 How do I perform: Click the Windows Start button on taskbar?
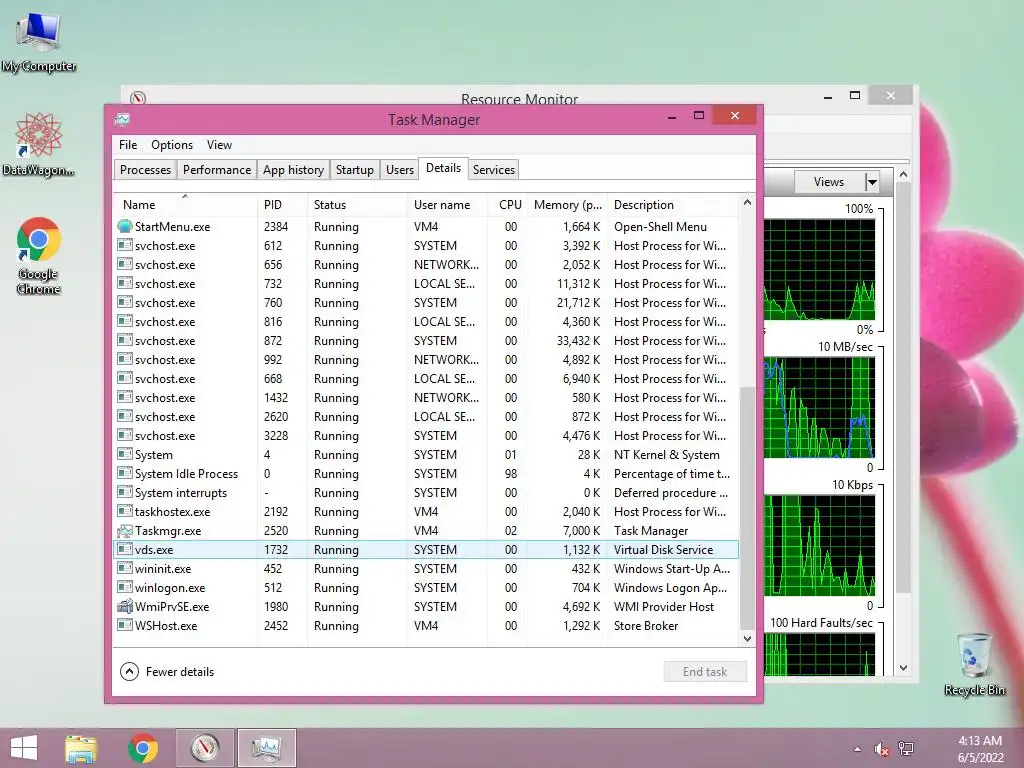[24, 748]
